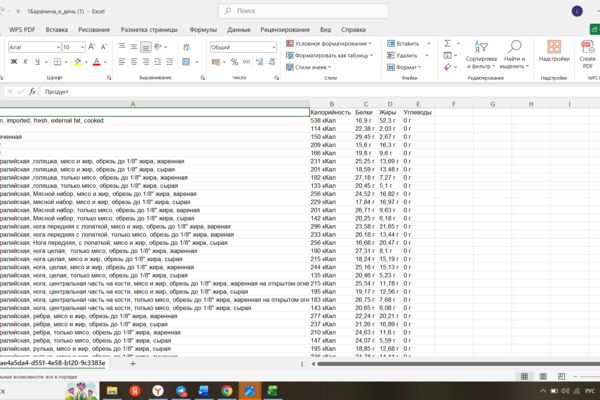Increase decimal places
The image size is (600, 400).
[x=259, y=62]
